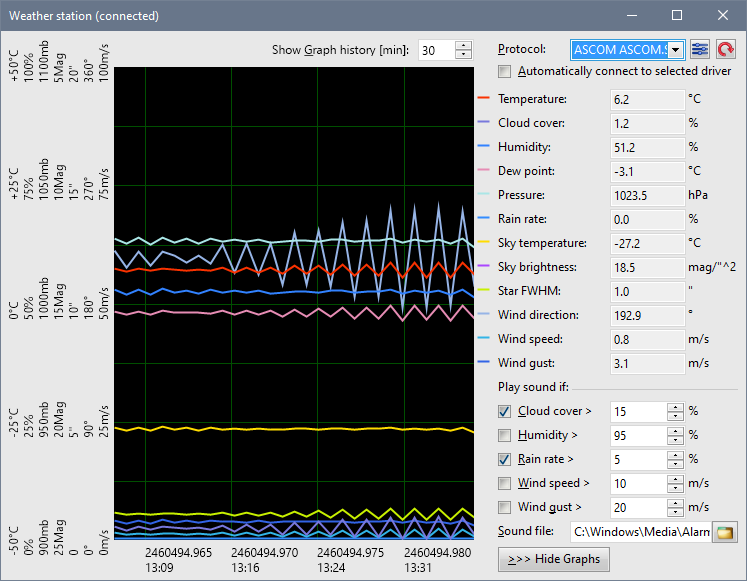
Task: Uncheck the Cloud cover sound alarm
Action: [x=505, y=412]
